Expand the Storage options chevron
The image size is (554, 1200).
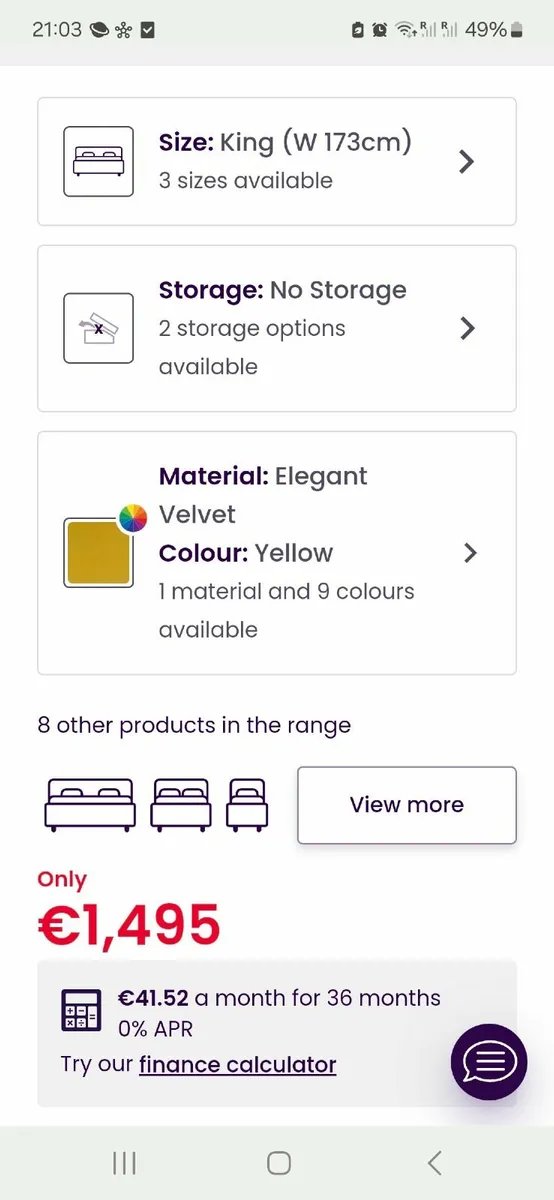[466, 328]
